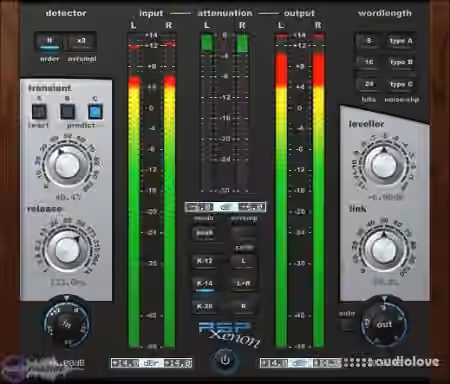Screen dimensions: 450x384
Task: Click the input level readout display
Action: [x=152, y=363]
